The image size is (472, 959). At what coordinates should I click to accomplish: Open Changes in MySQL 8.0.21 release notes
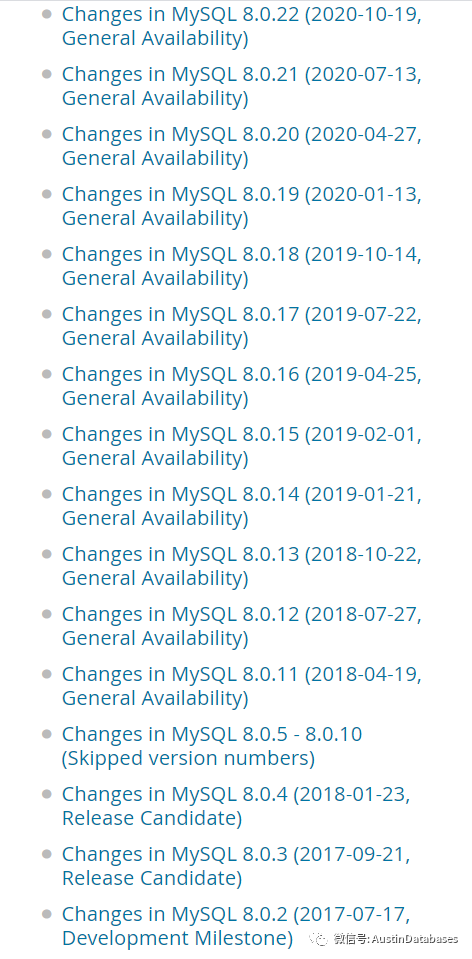(x=242, y=86)
